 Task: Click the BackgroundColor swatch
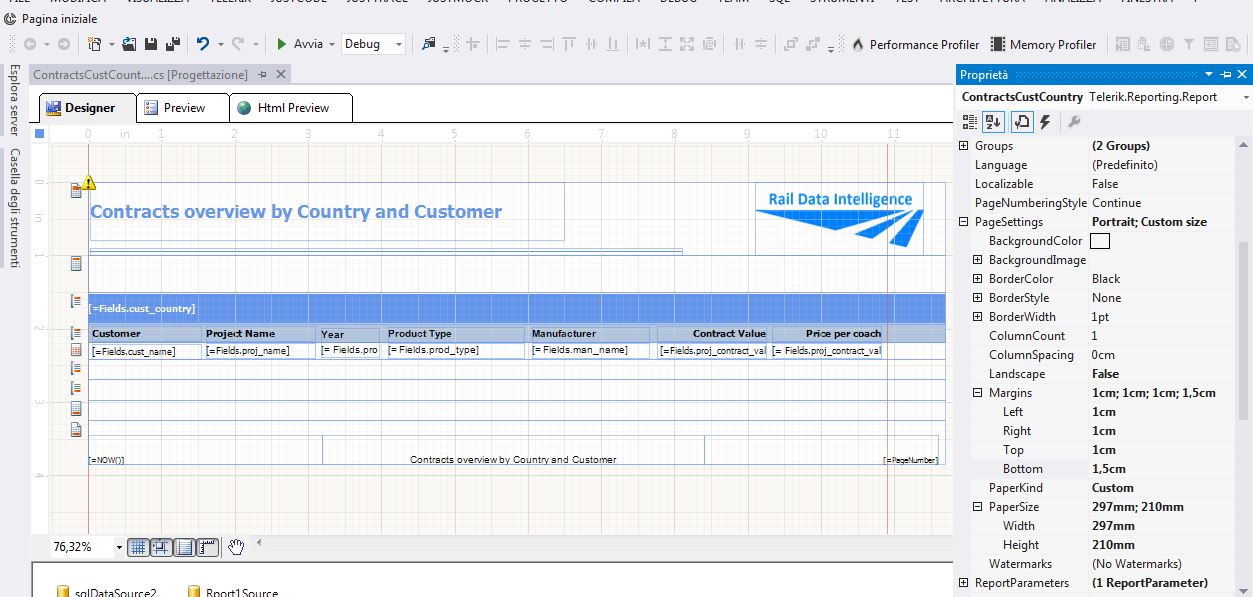pos(1100,241)
